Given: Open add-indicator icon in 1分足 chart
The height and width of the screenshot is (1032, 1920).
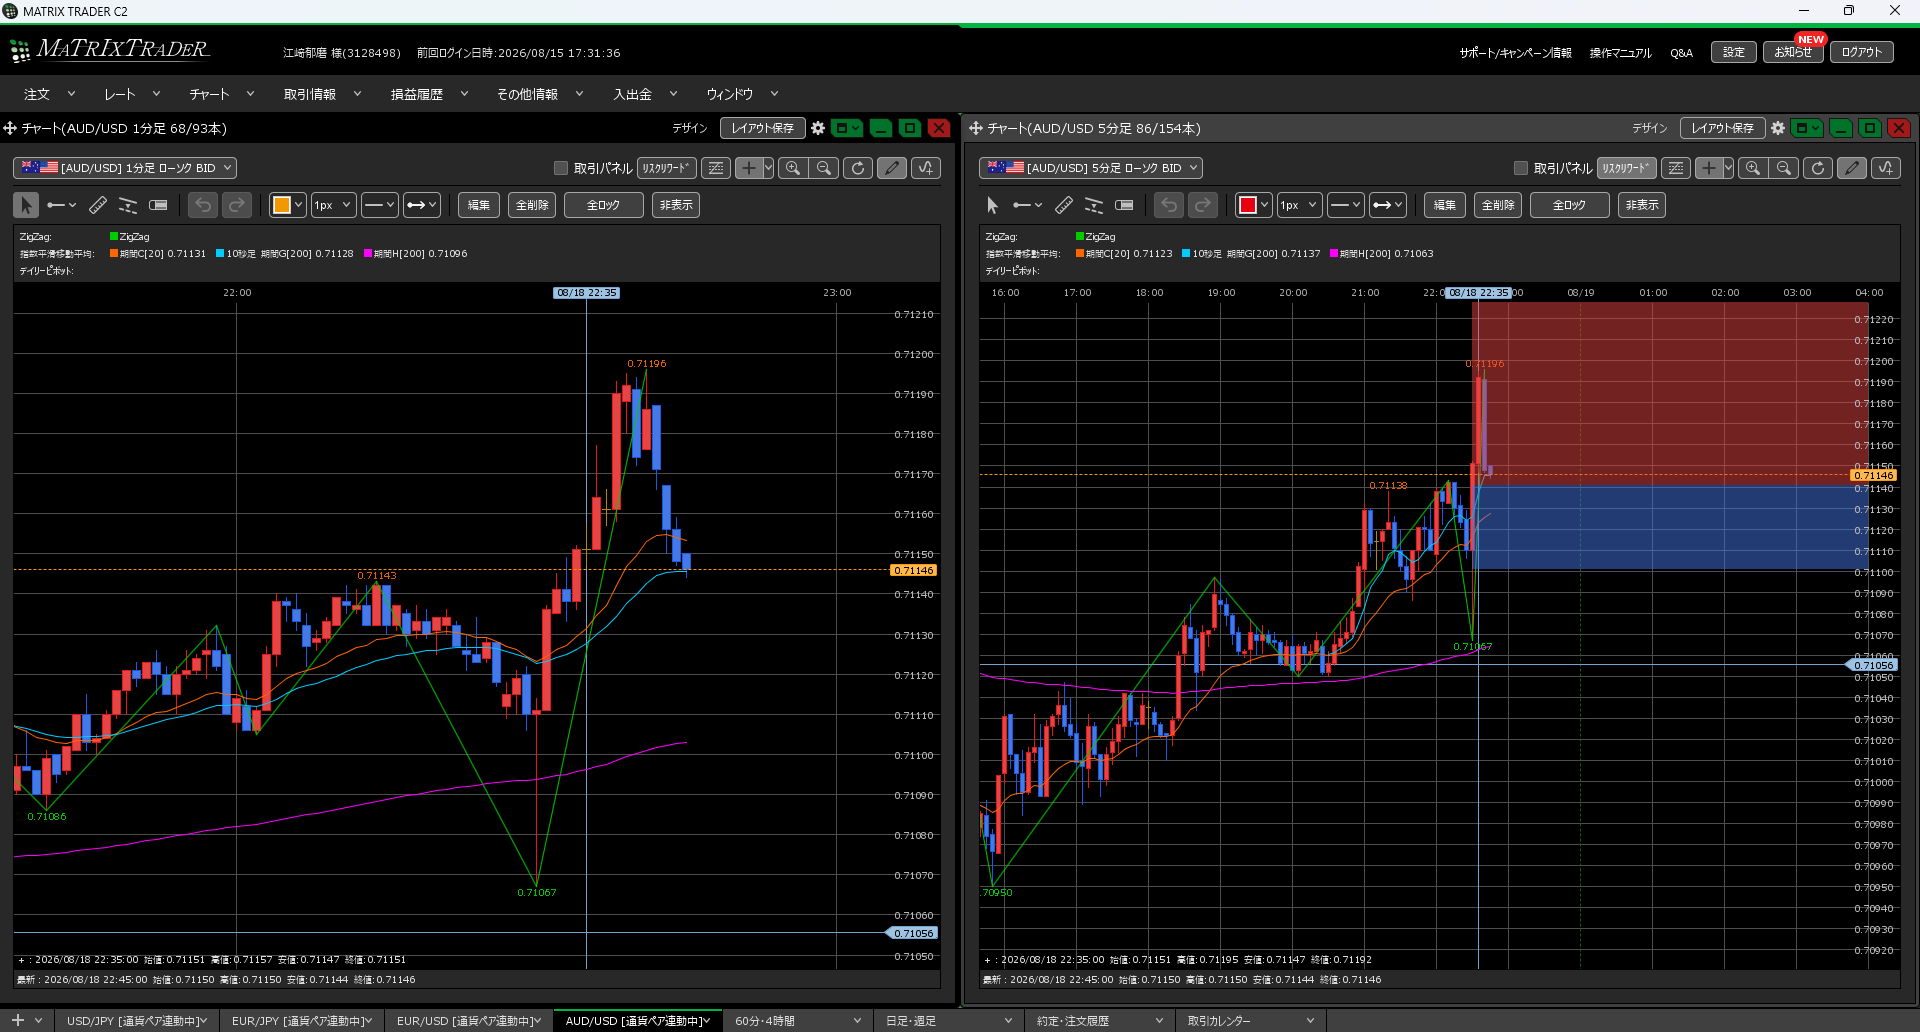Looking at the screenshot, I should pos(926,168).
